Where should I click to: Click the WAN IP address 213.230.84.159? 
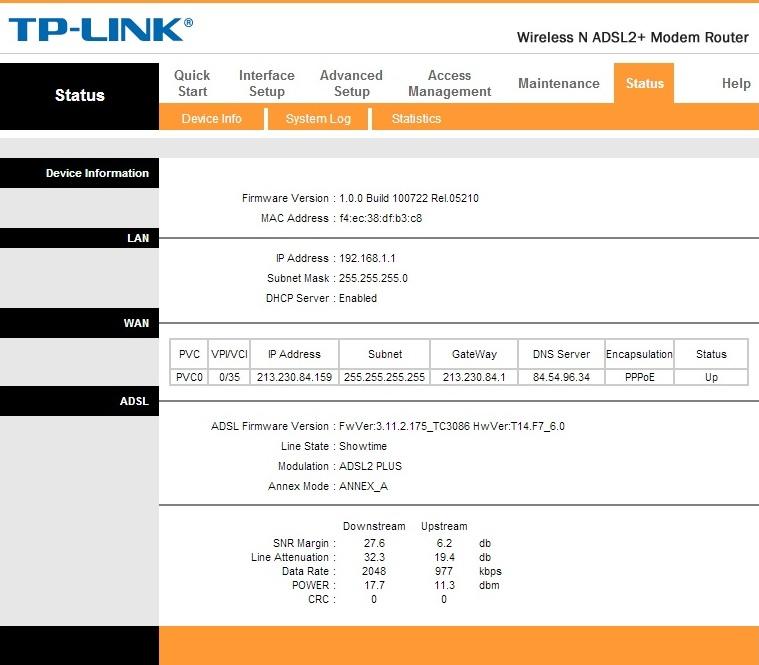[x=294, y=377]
